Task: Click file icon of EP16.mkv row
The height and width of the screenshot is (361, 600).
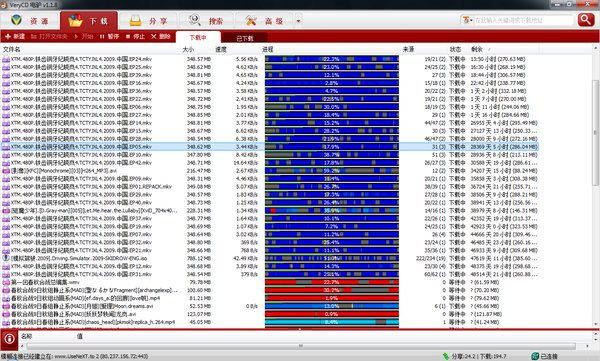Action: (x=6, y=83)
